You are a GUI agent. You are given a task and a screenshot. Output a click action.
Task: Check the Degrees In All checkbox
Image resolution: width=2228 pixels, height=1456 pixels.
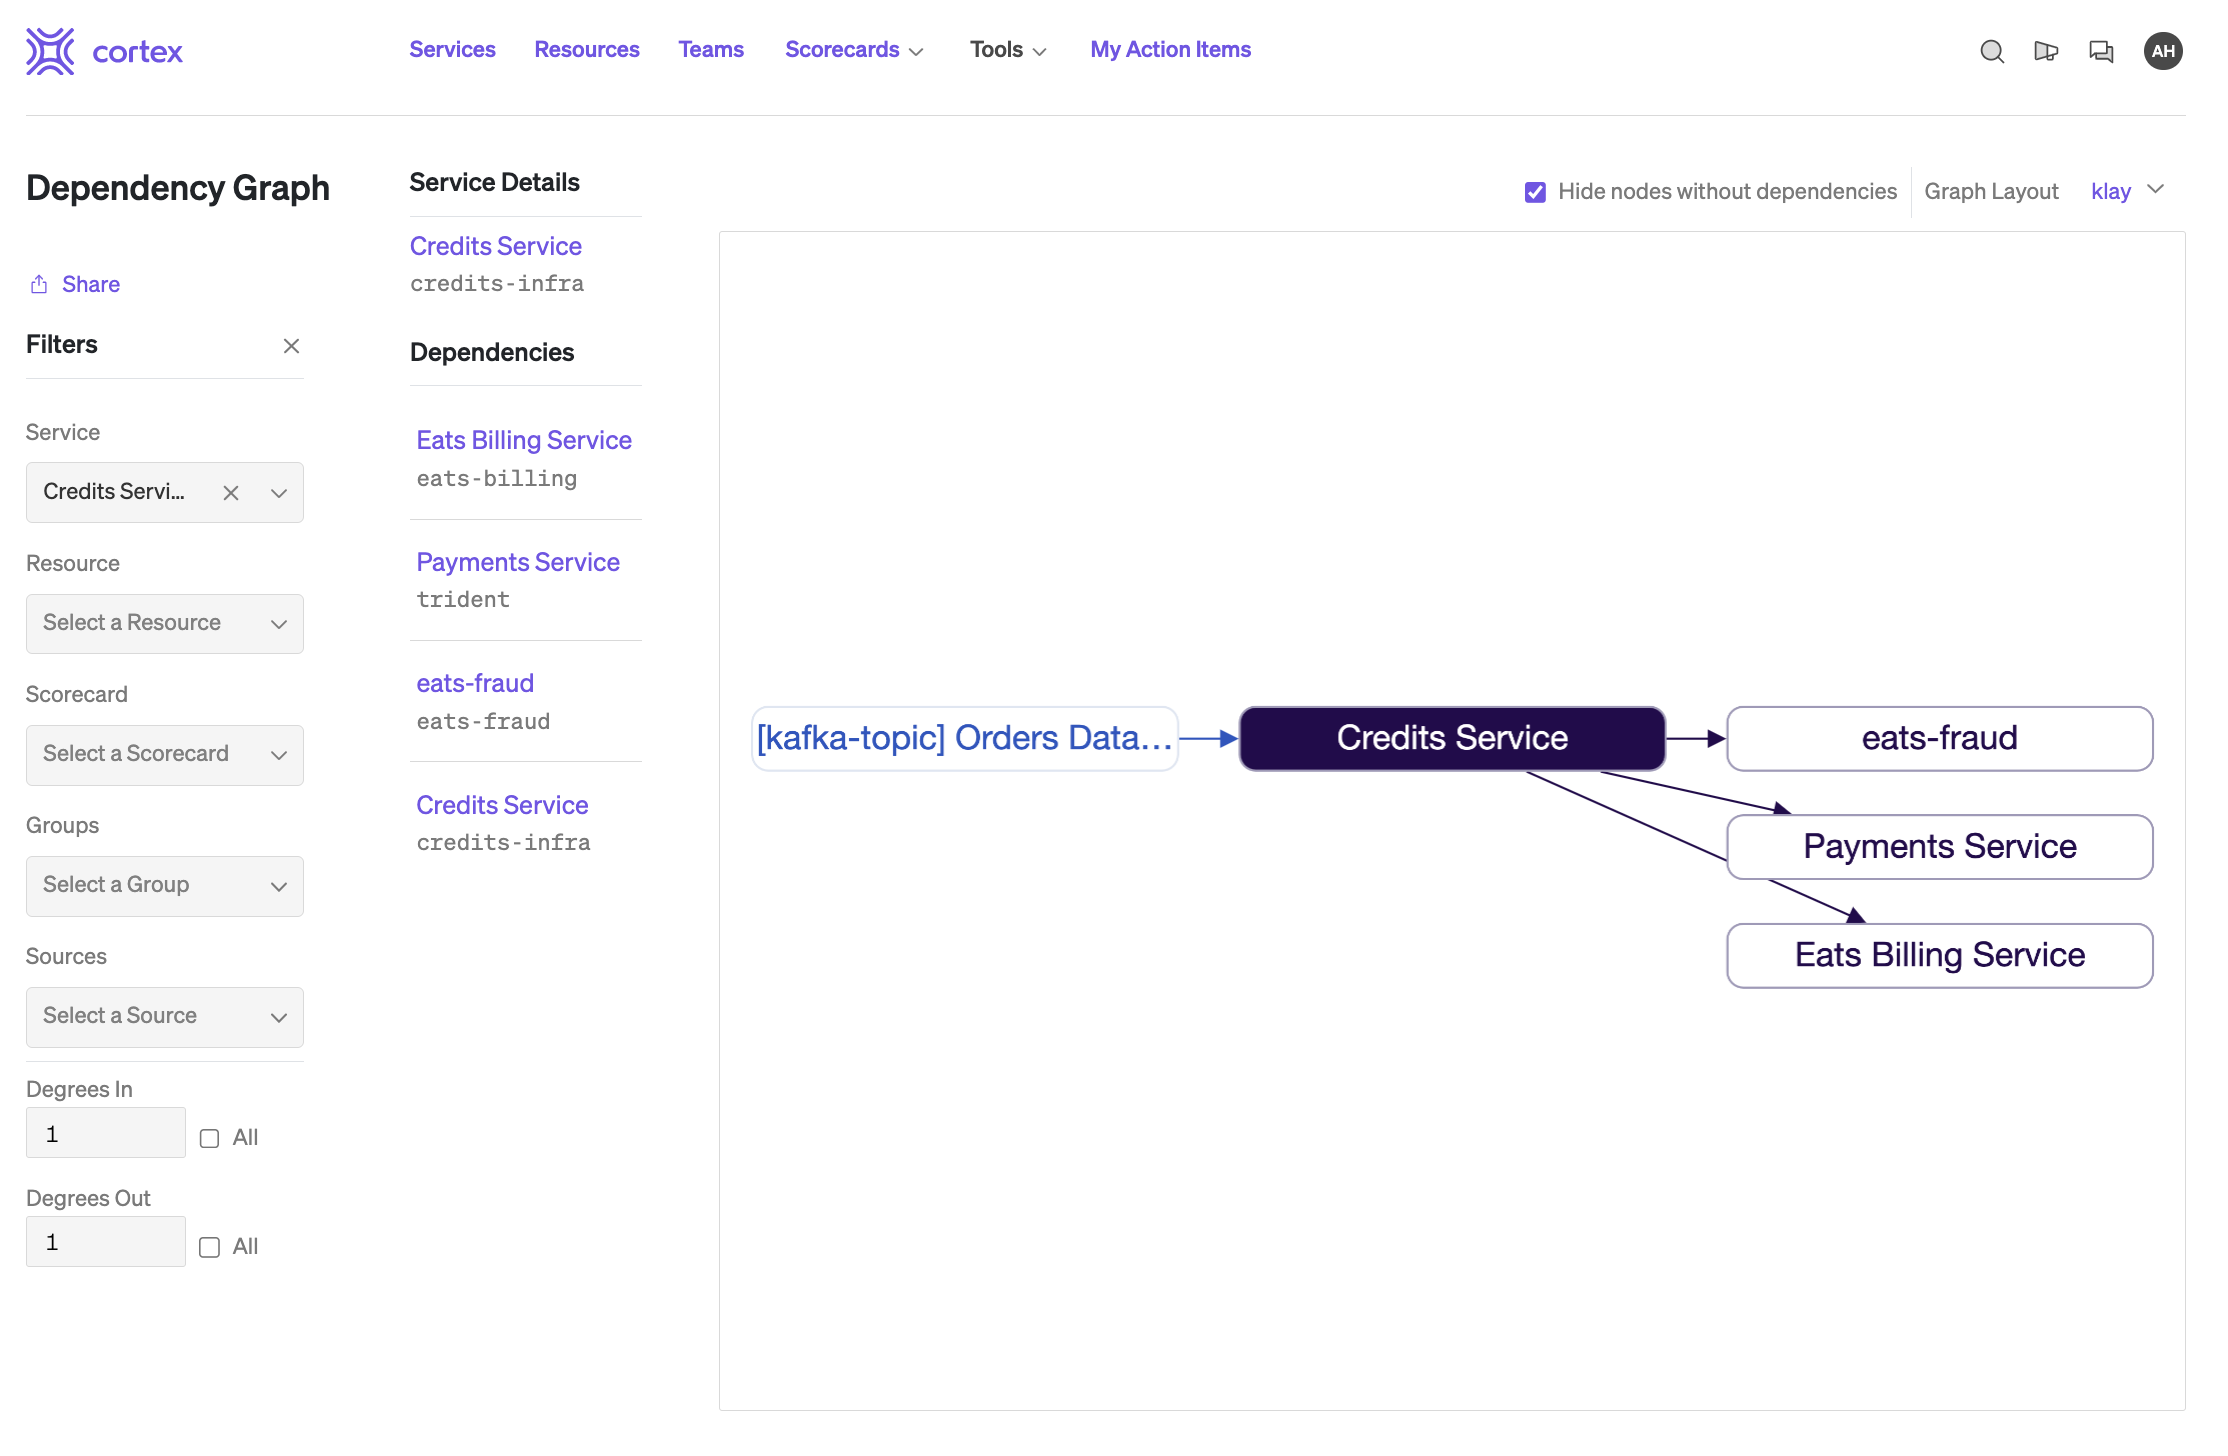tap(209, 1138)
